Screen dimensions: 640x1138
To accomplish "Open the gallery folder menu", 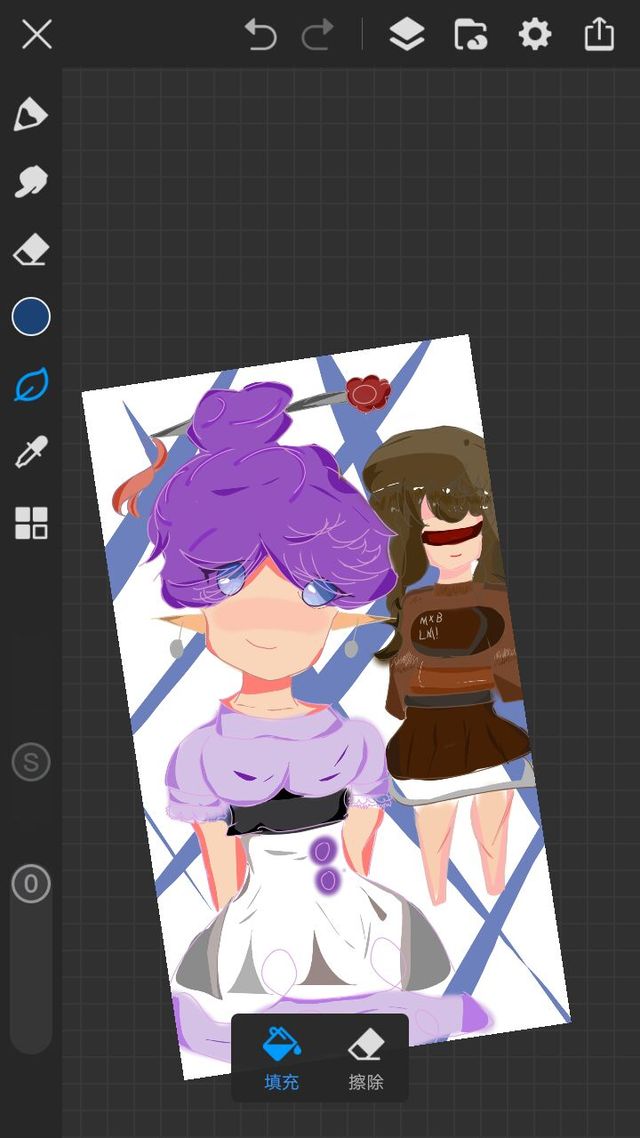I will pos(470,35).
